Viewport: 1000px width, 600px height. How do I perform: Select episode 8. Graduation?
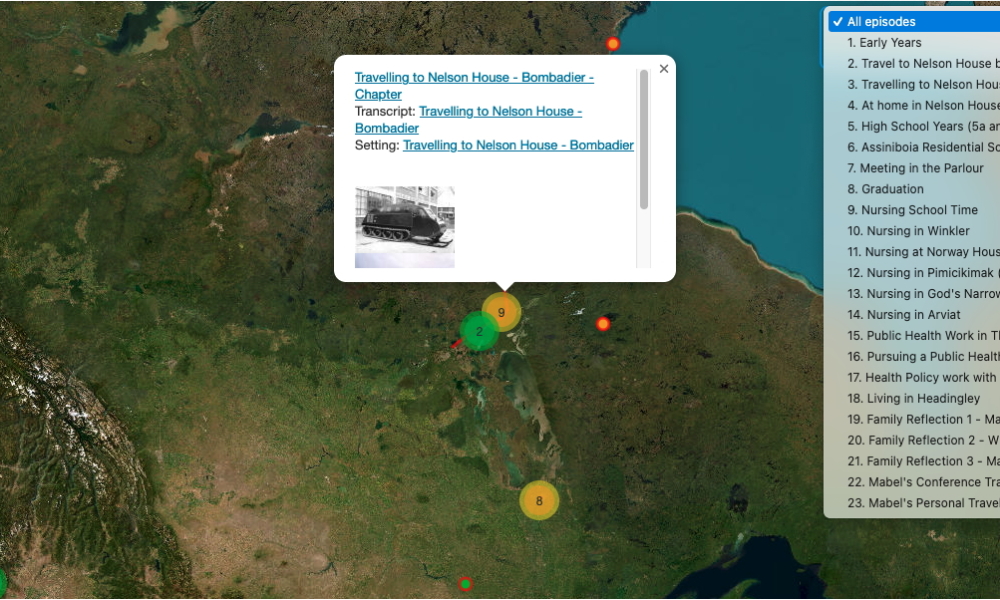click(x=885, y=190)
